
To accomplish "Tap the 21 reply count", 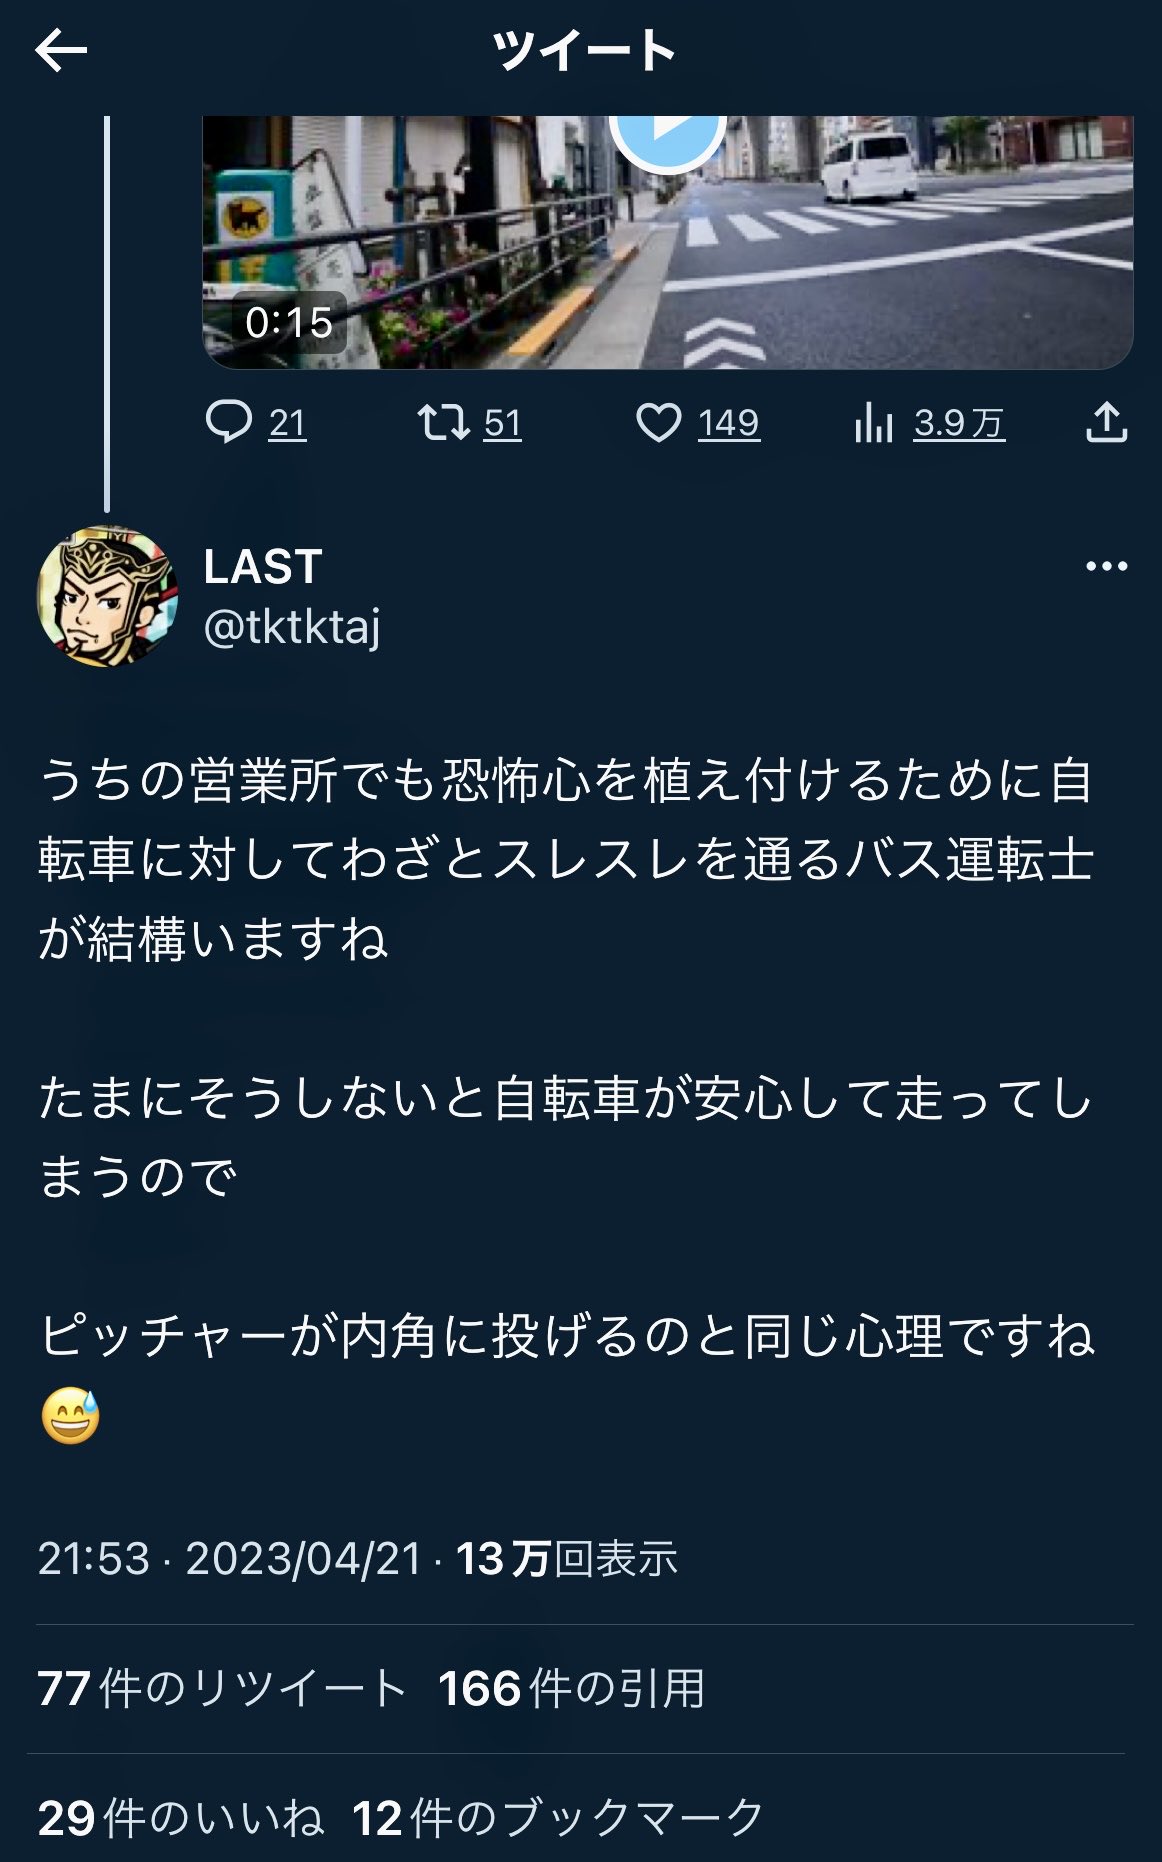I will coord(287,424).
